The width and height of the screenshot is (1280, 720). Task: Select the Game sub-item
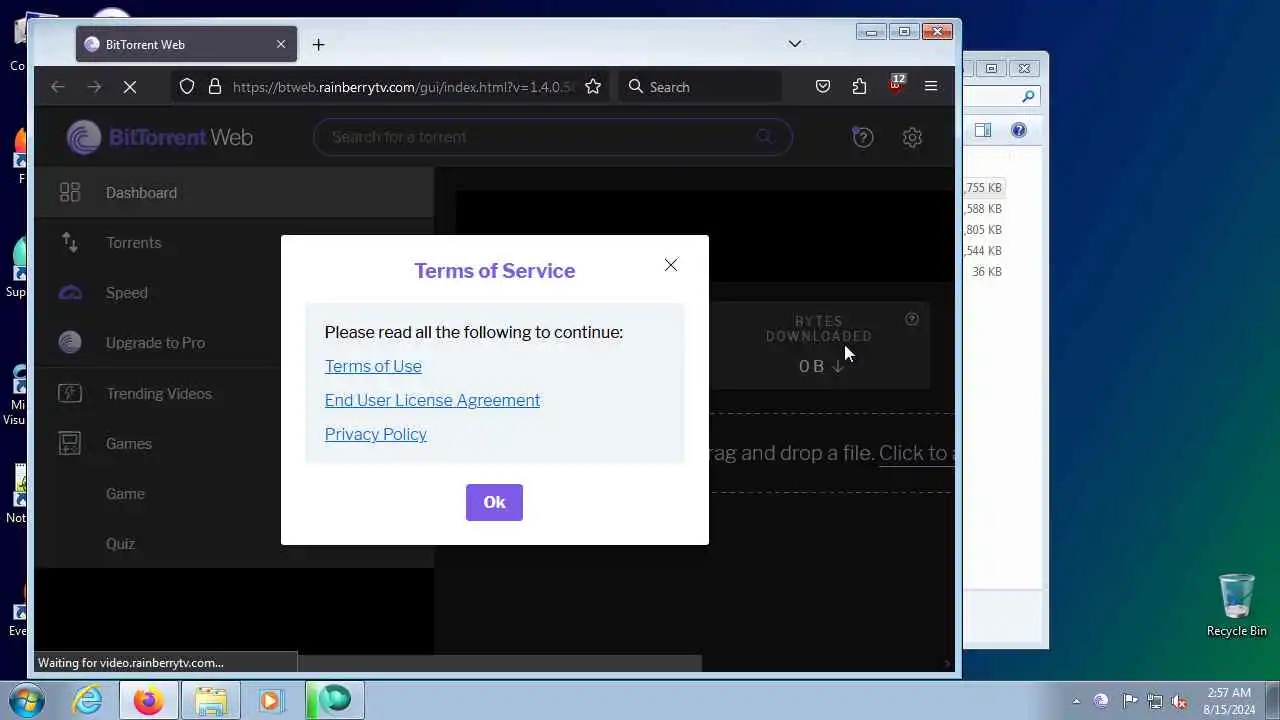tap(125, 494)
